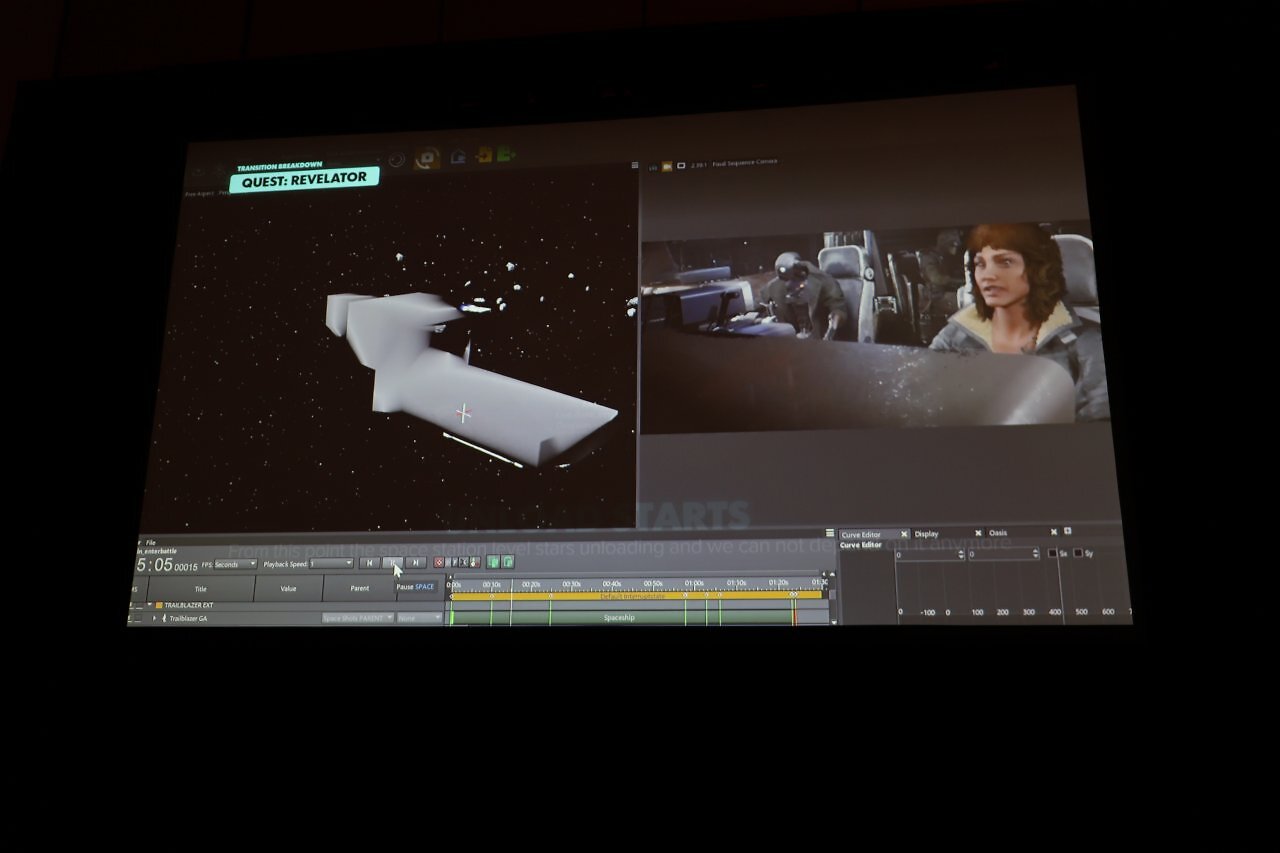
Task: Expand the Trailblazer GA track
Action: [x=155, y=618]
